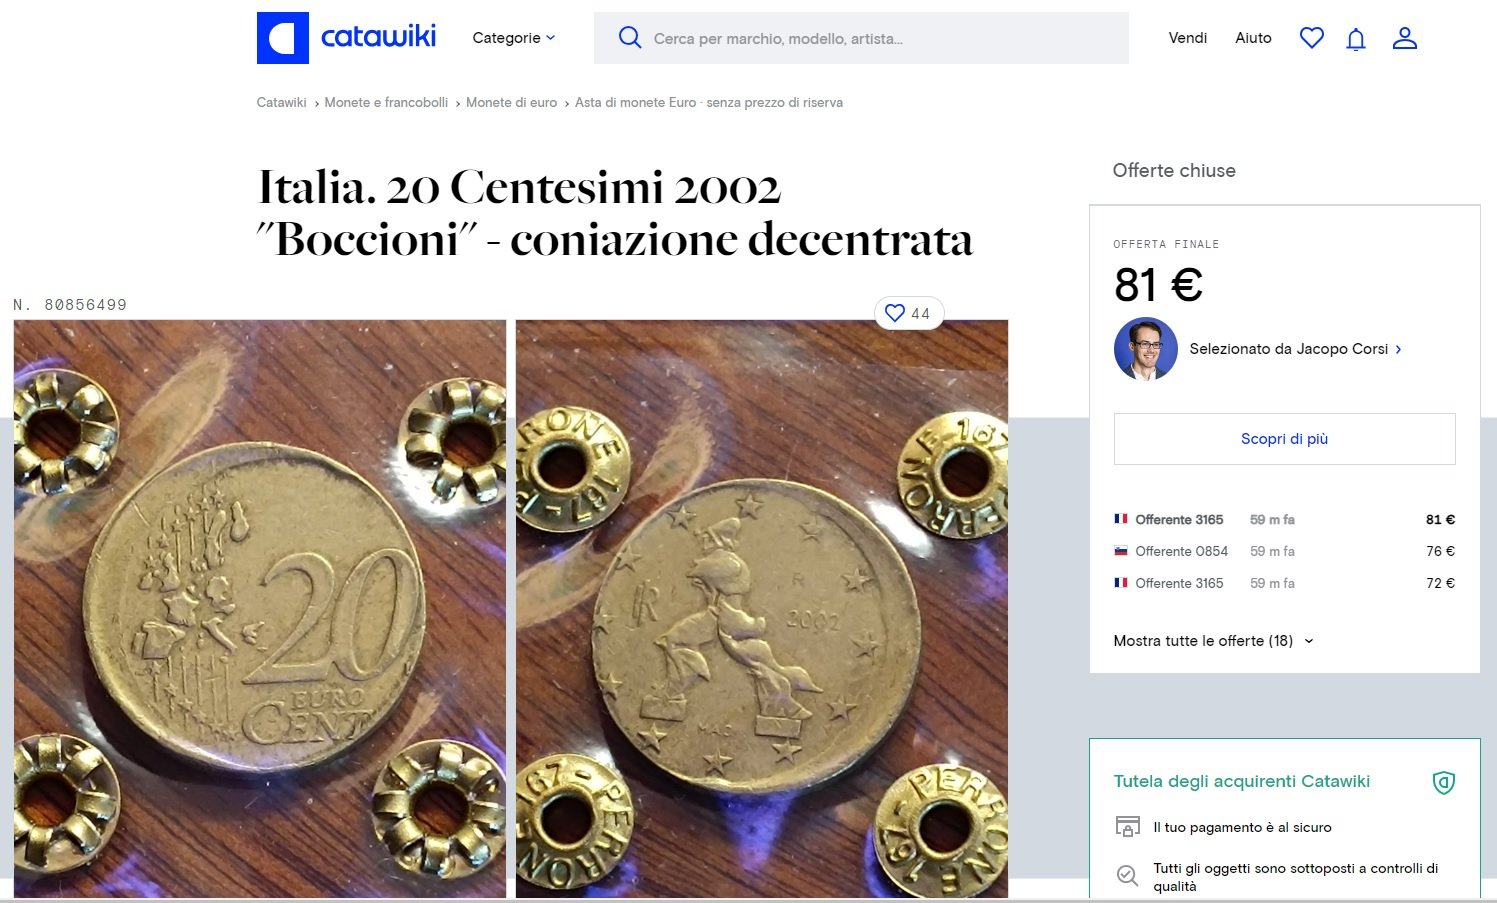Expand Mostra tutte le offerte (18)
The image size is (1497, 903).
tap(1213, 641)
